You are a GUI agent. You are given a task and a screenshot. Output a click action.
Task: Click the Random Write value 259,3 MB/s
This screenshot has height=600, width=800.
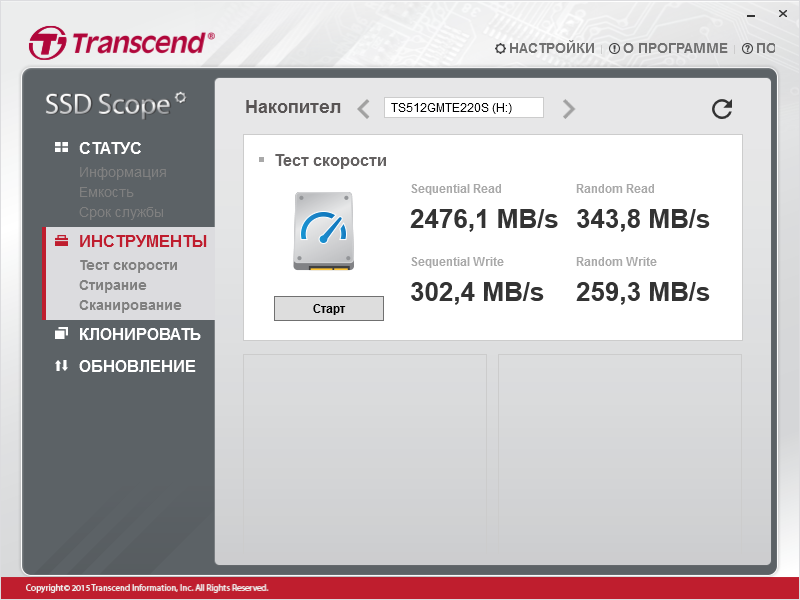(643, 292)
